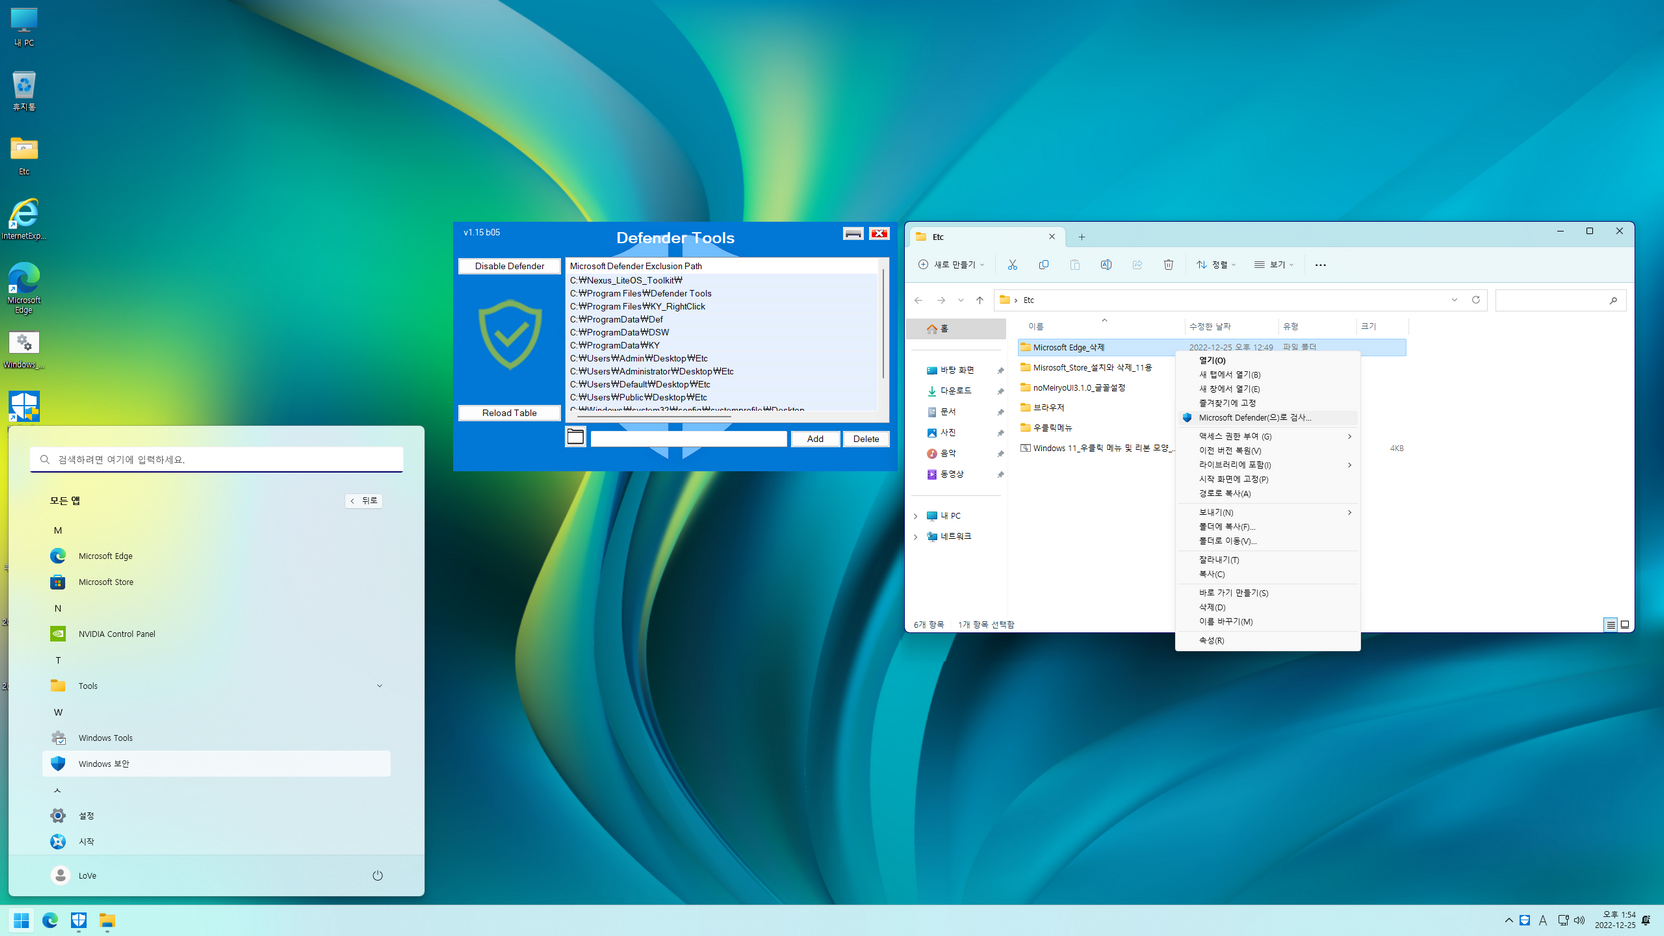Show hidden icons in system tray
The height and width of the screenshot is (936, 1664).
point(1508,920)
